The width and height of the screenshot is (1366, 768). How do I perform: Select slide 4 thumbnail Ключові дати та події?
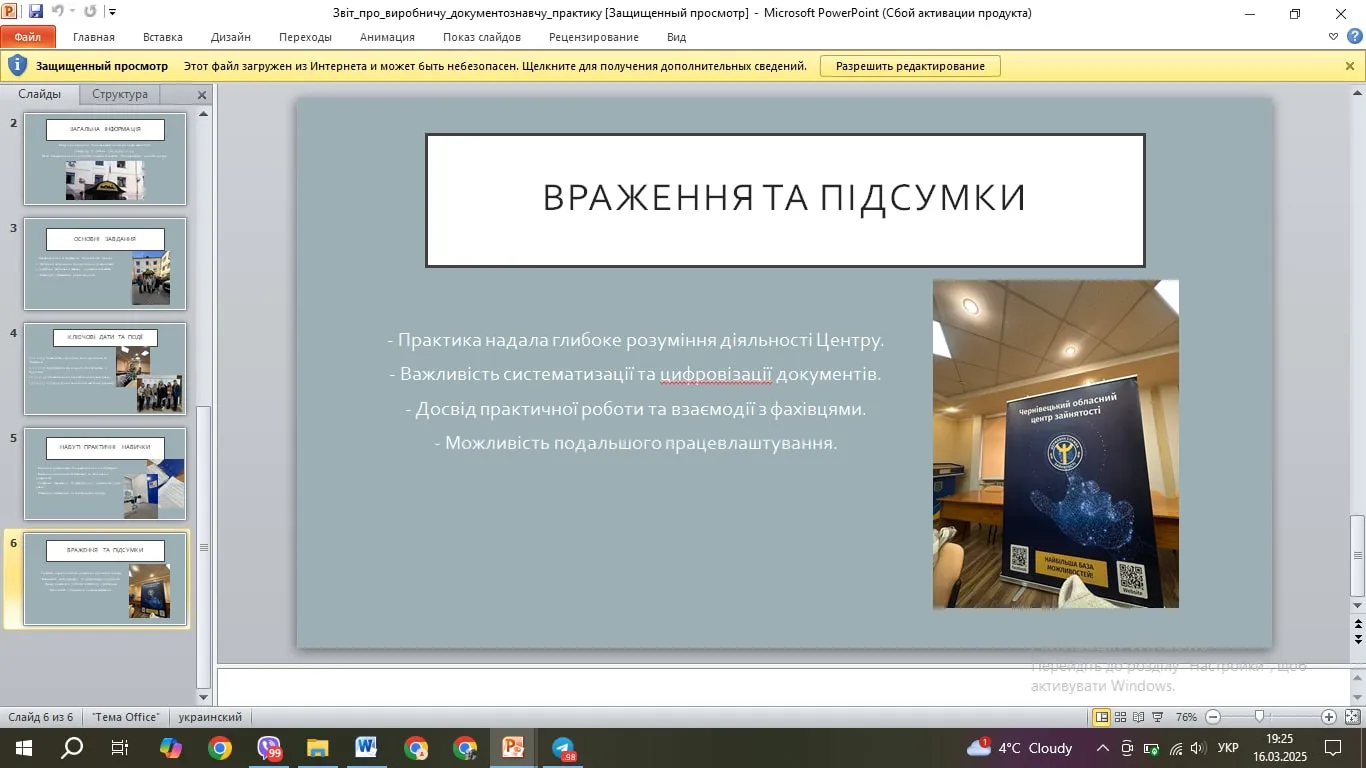tap(105, 369)
